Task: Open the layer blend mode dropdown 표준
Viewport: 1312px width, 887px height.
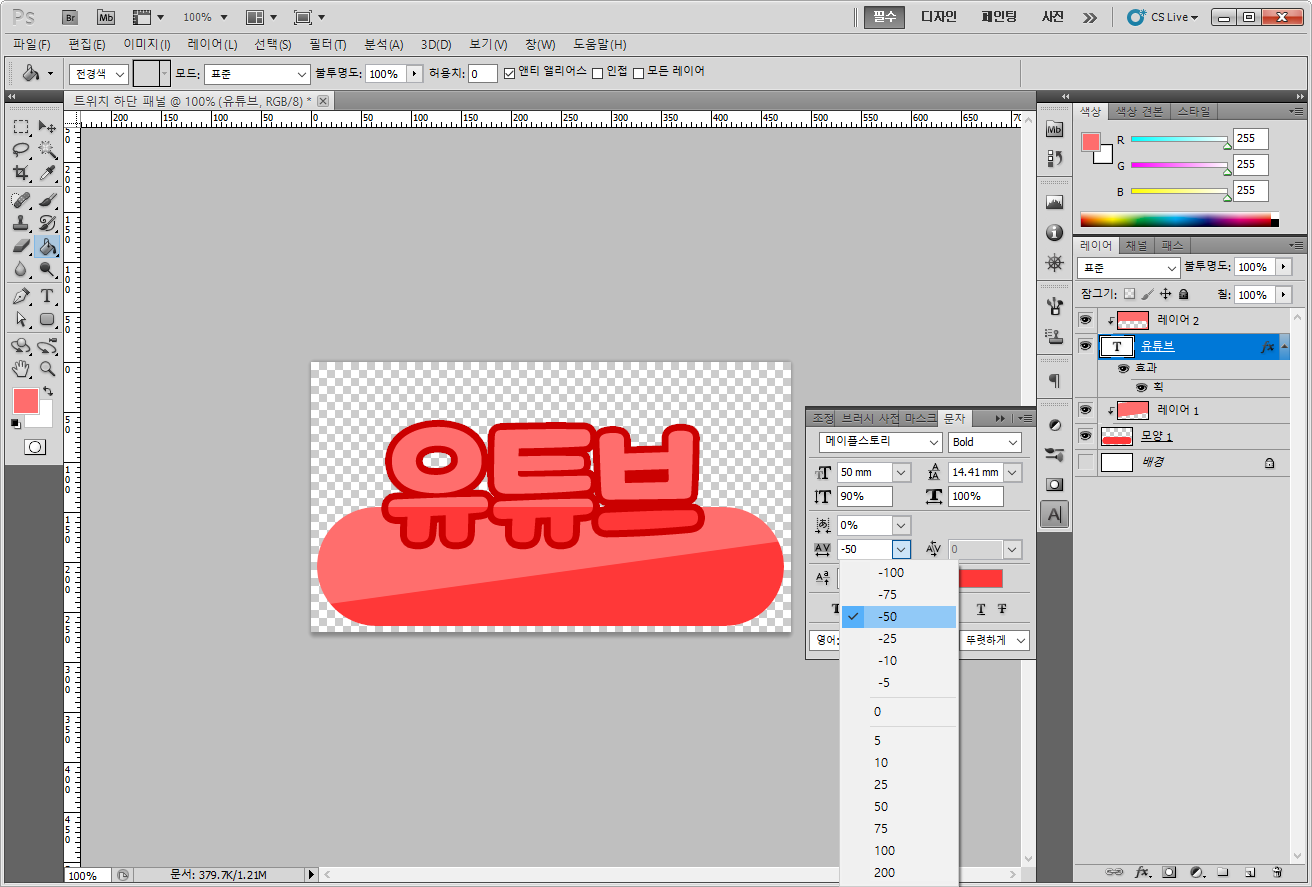Action: (x=1129, y=268)
